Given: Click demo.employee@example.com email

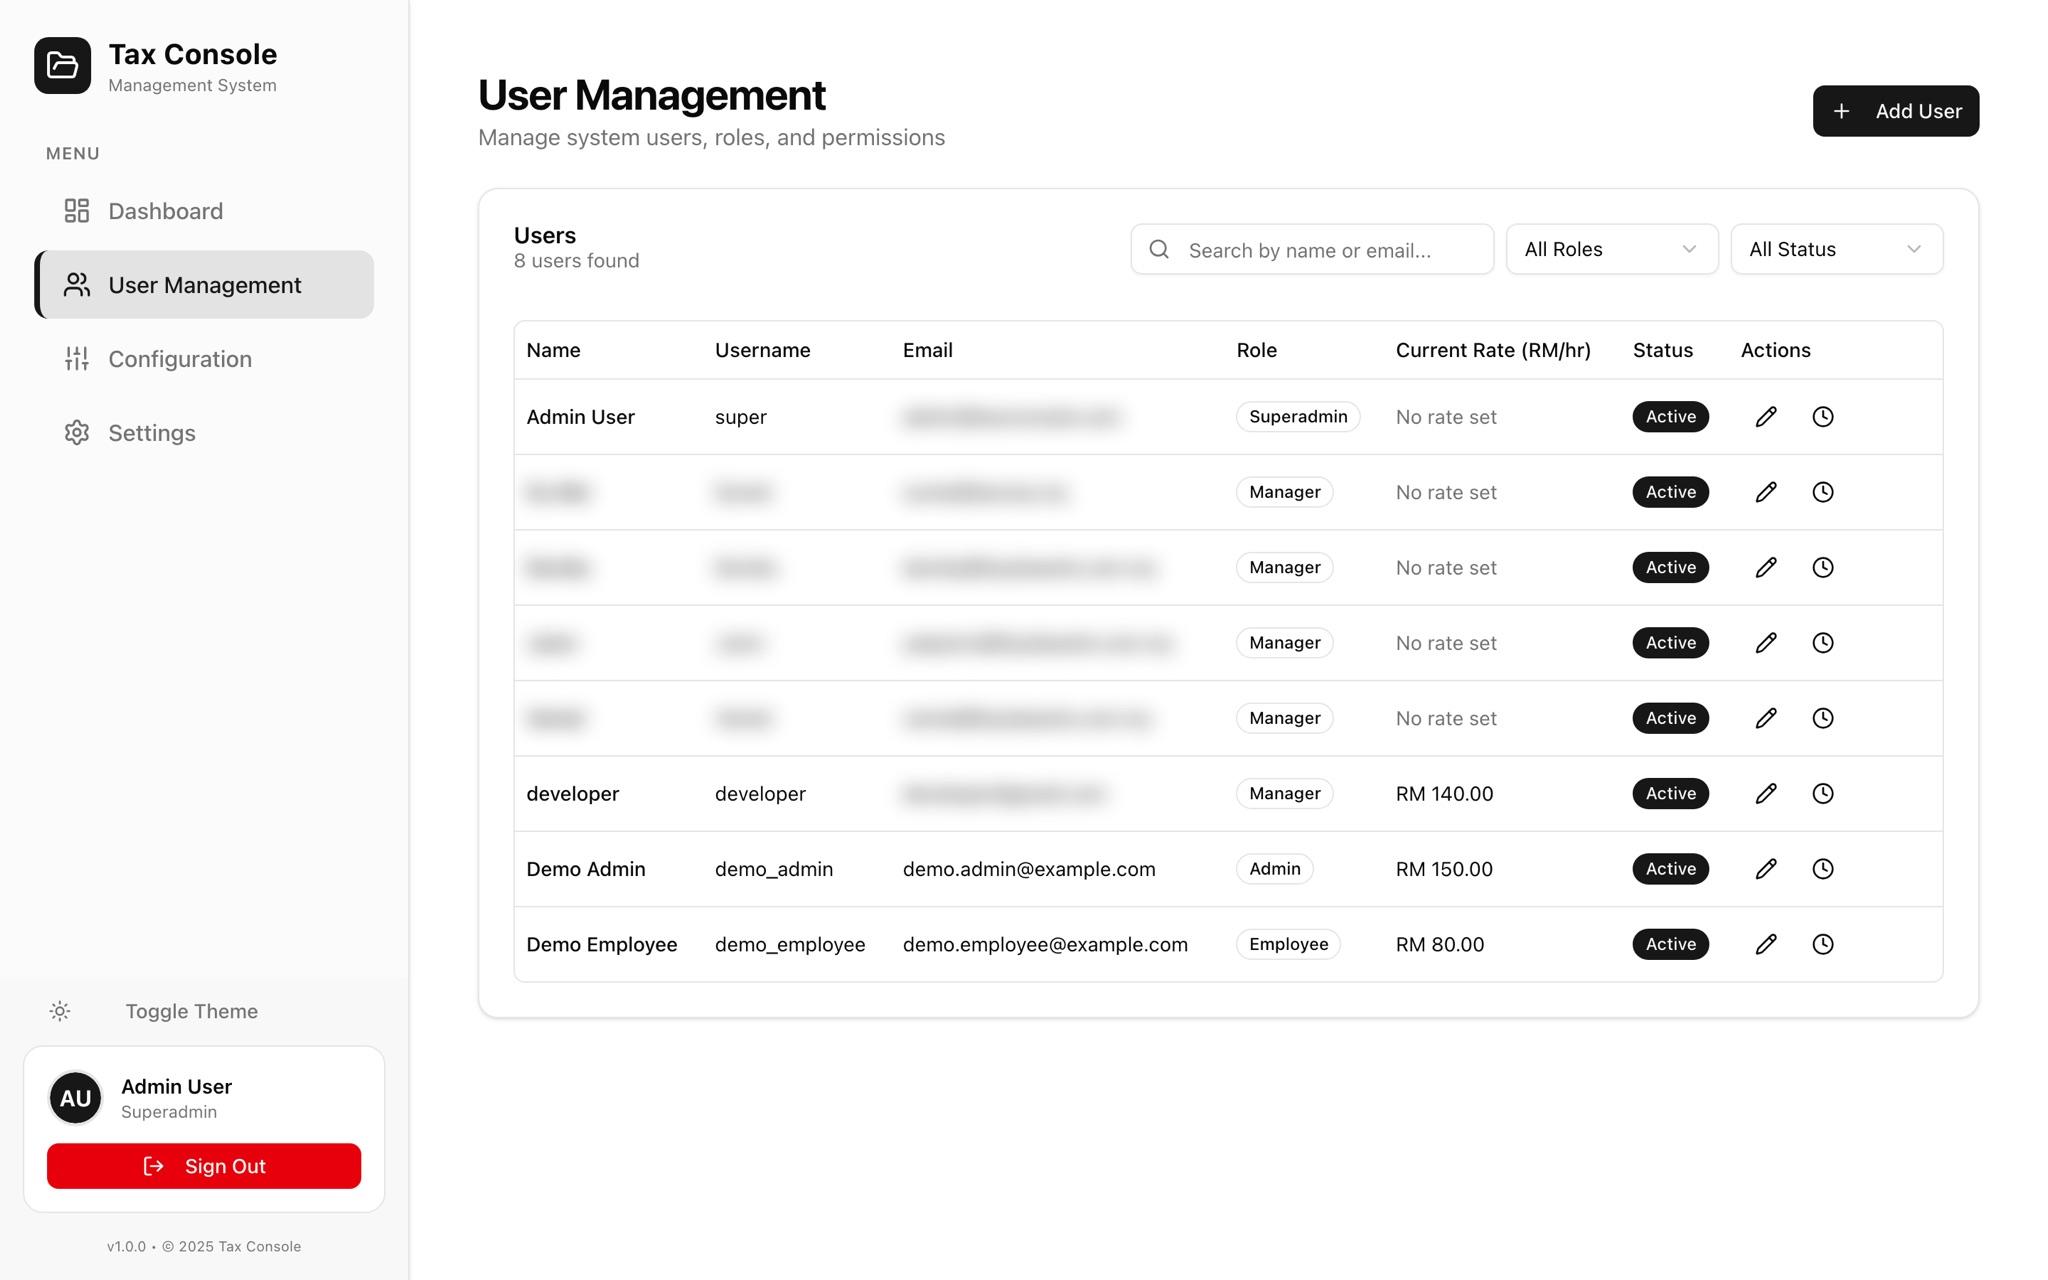Looking at the screenshot, I should click(1045, 944).
